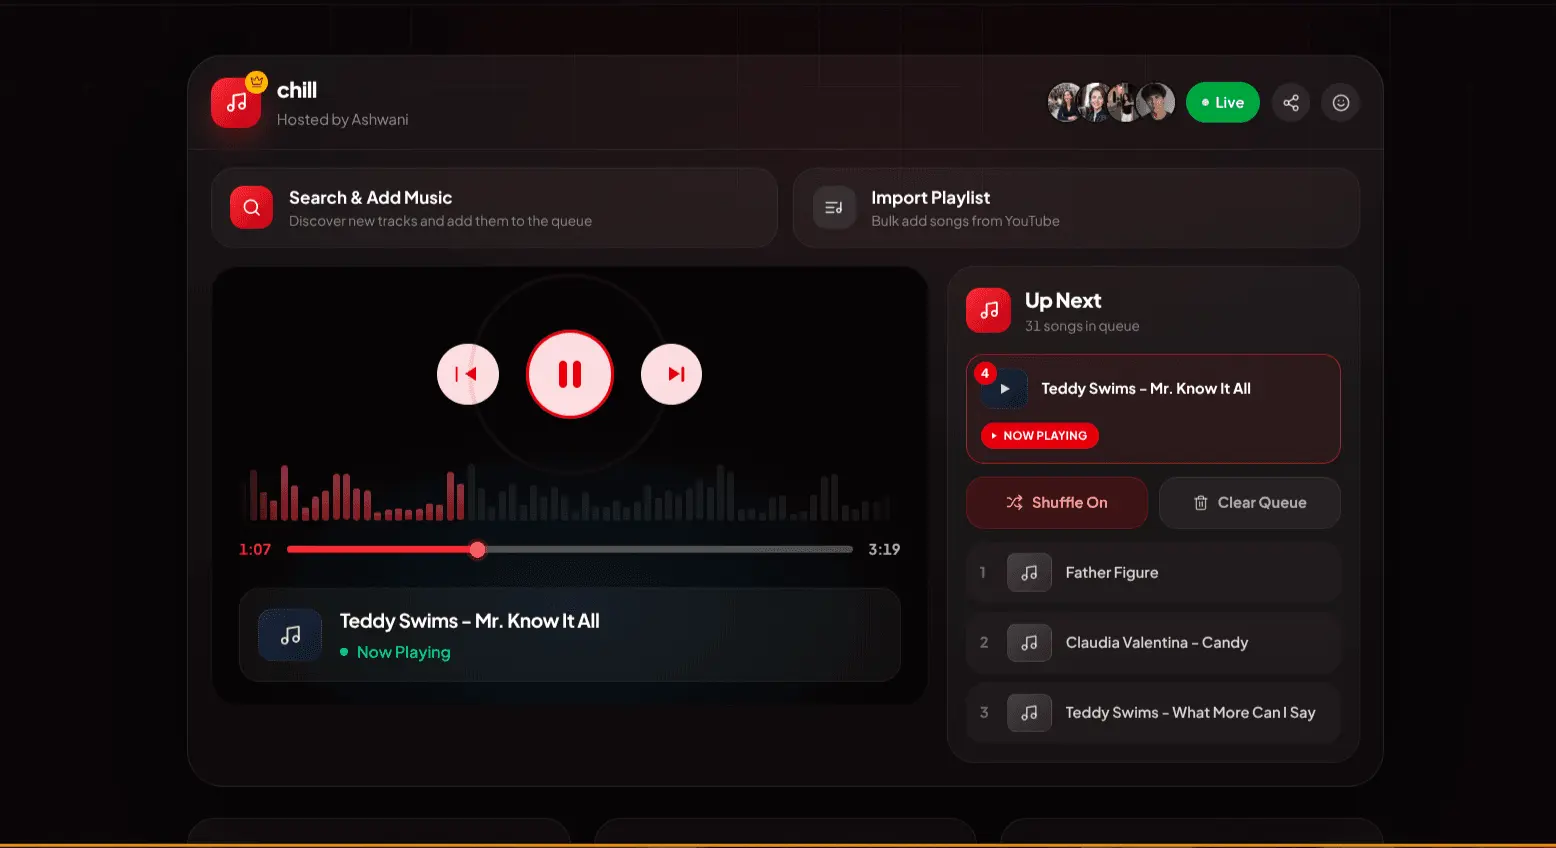Select Claudia Valentina - Candy in the queue
The image size is (1556, 848).
point(1154,643)
